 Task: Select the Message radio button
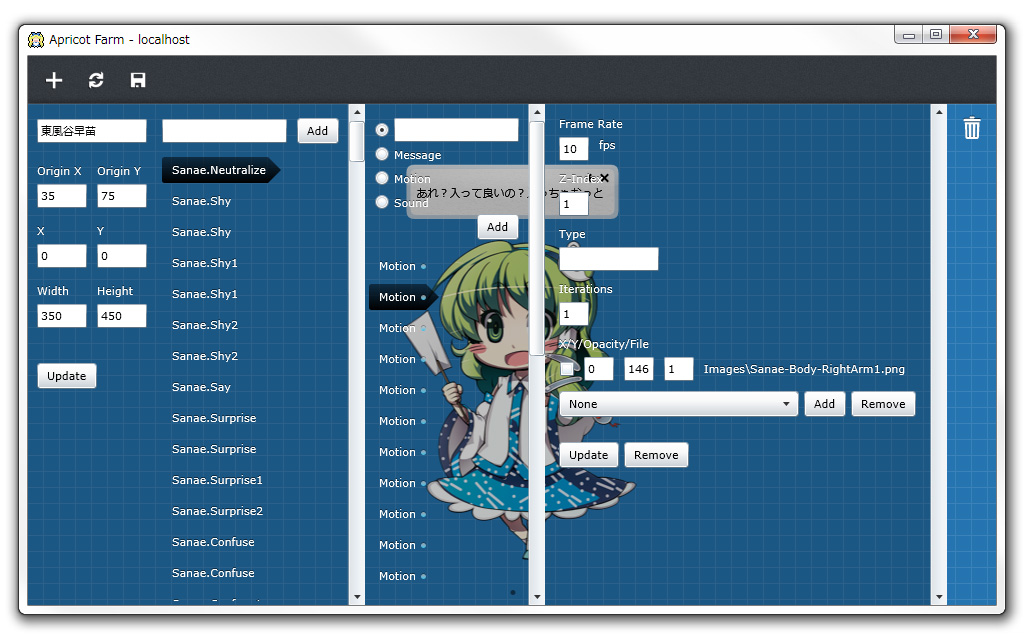pos(382,154)
